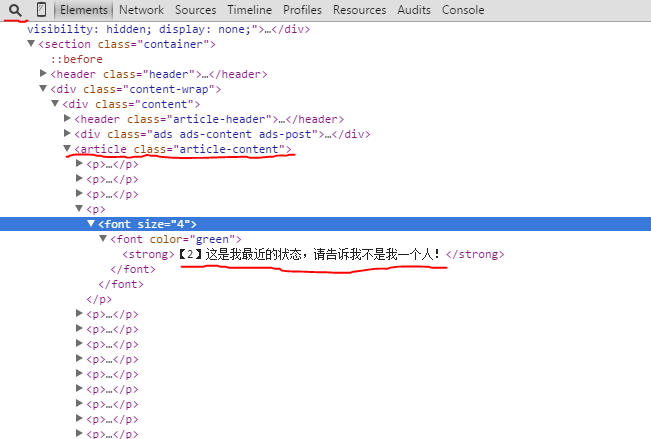
Task: Open the Sources tab
Action: [196, 10]
